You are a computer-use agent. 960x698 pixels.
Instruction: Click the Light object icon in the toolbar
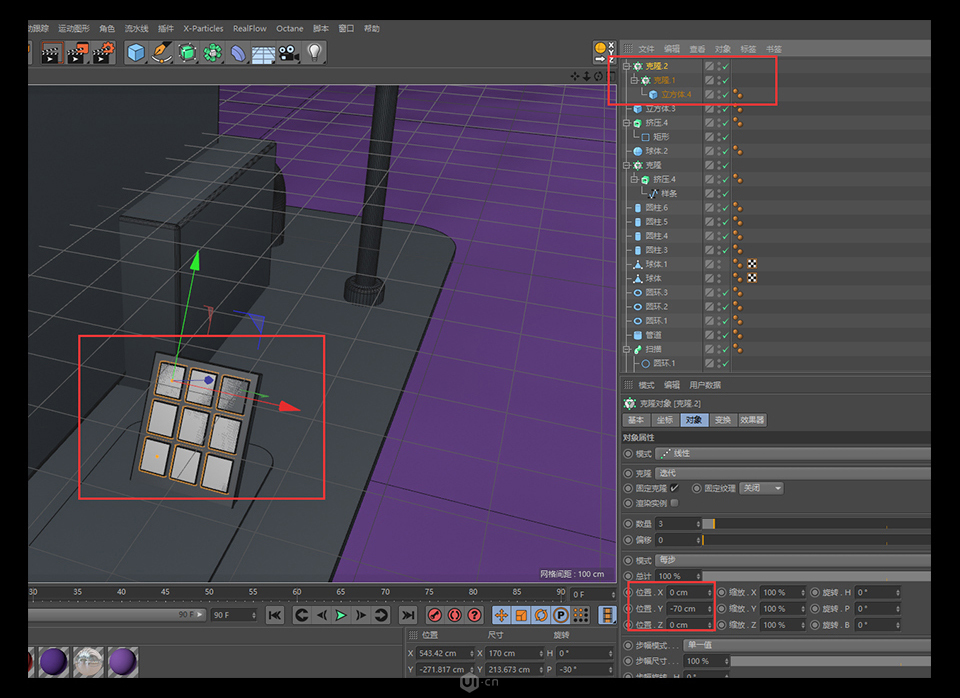[x=314, y=53]
